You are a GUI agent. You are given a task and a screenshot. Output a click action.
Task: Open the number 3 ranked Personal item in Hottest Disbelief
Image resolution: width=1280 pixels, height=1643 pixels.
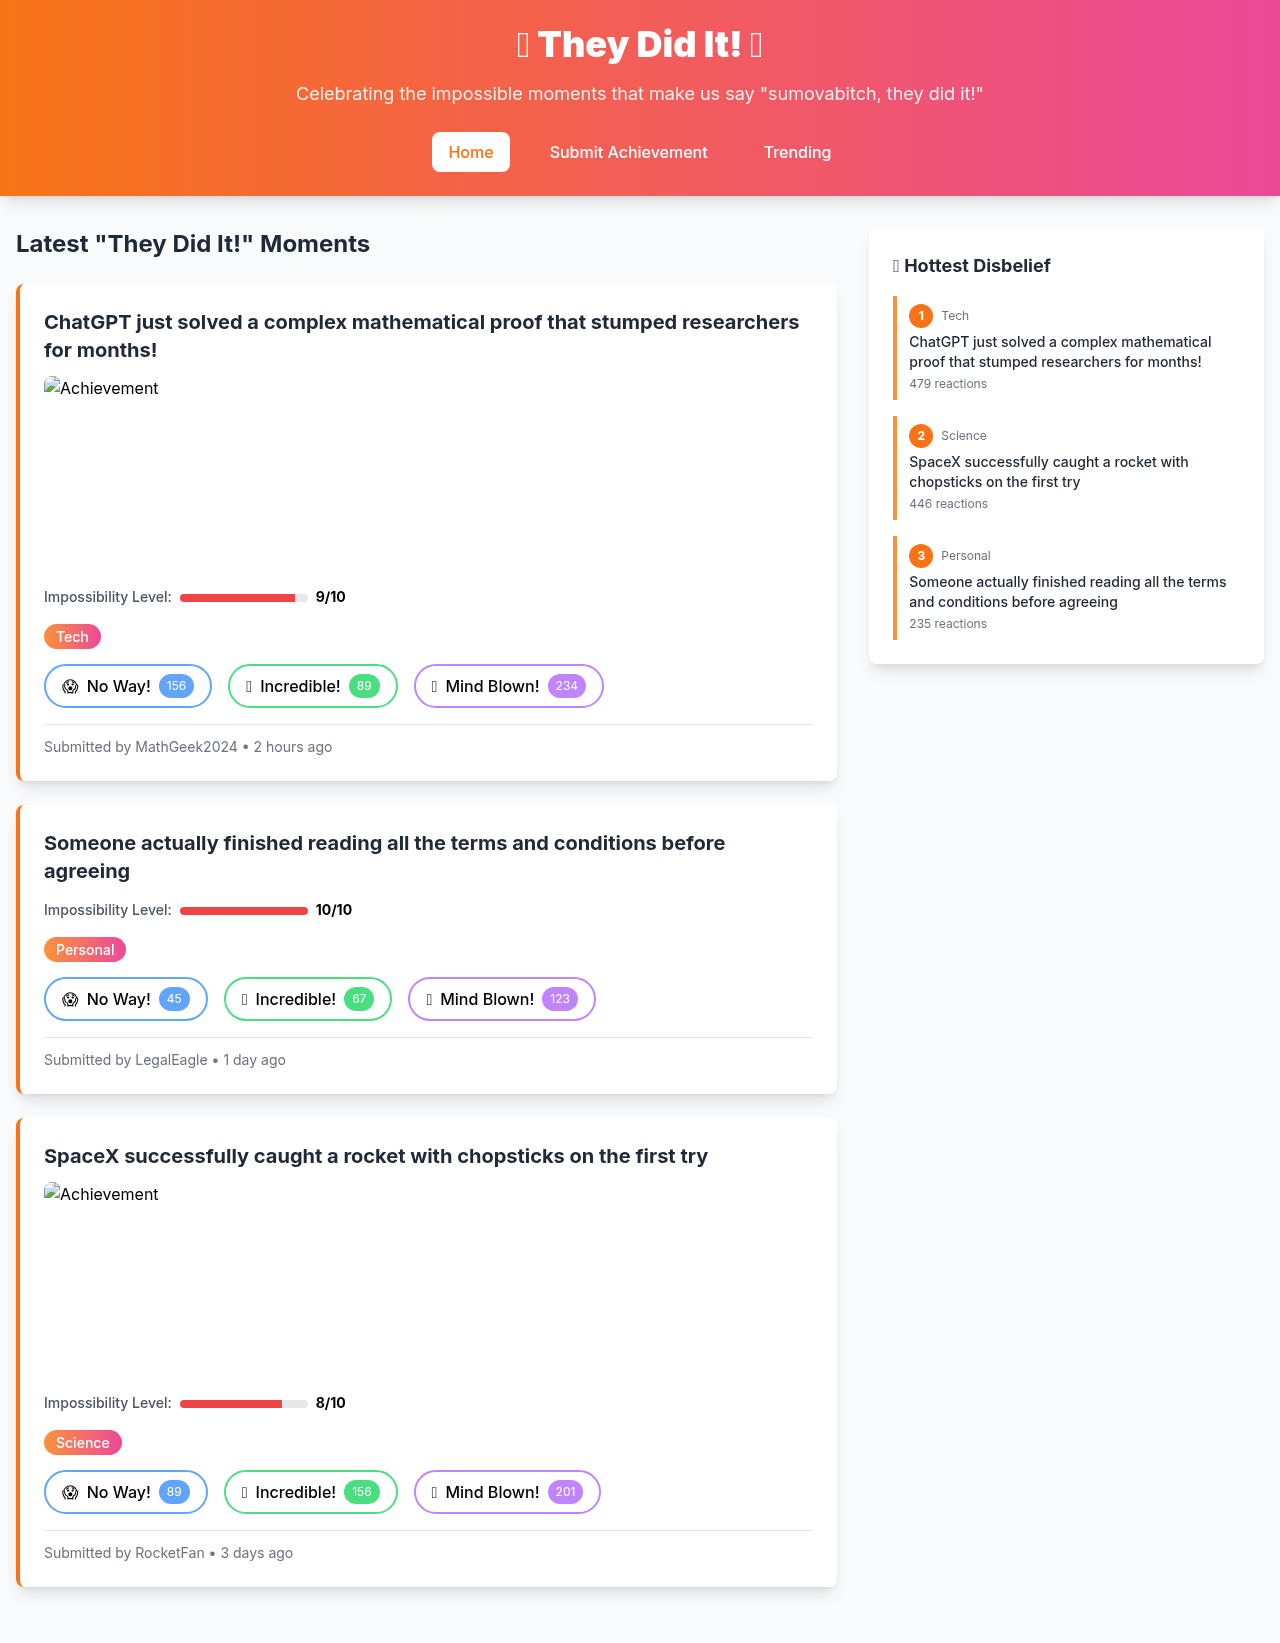point(1066,592)
